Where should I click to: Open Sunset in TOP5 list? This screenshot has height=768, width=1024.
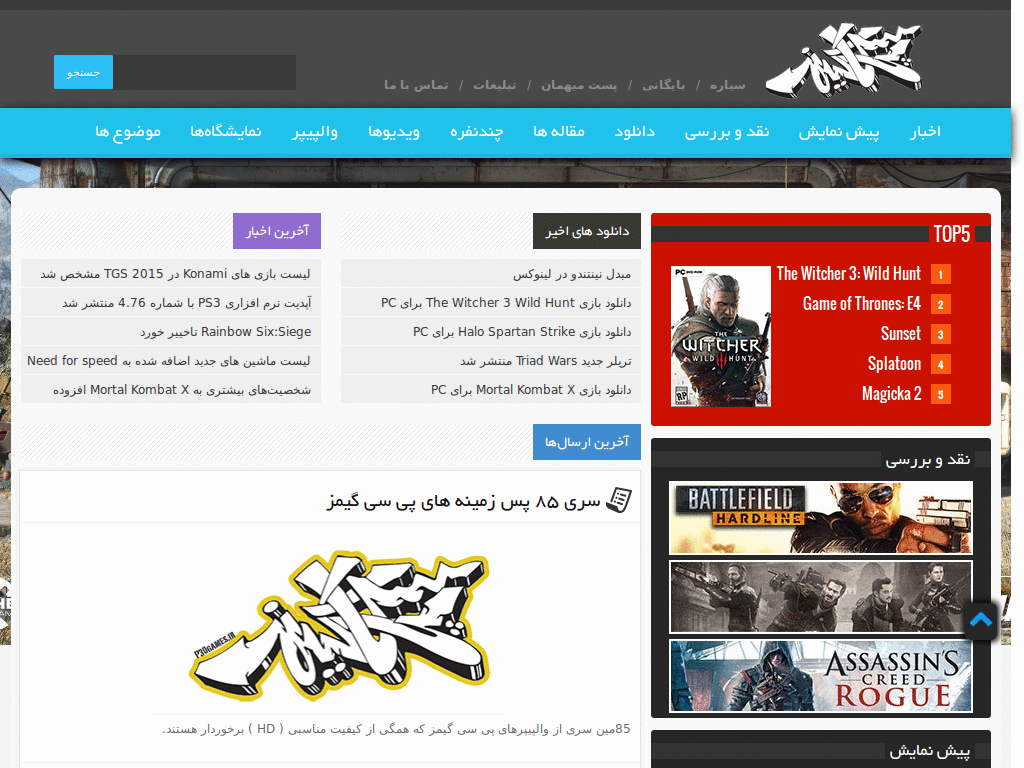pyautogui.click(x=901, y=334)
